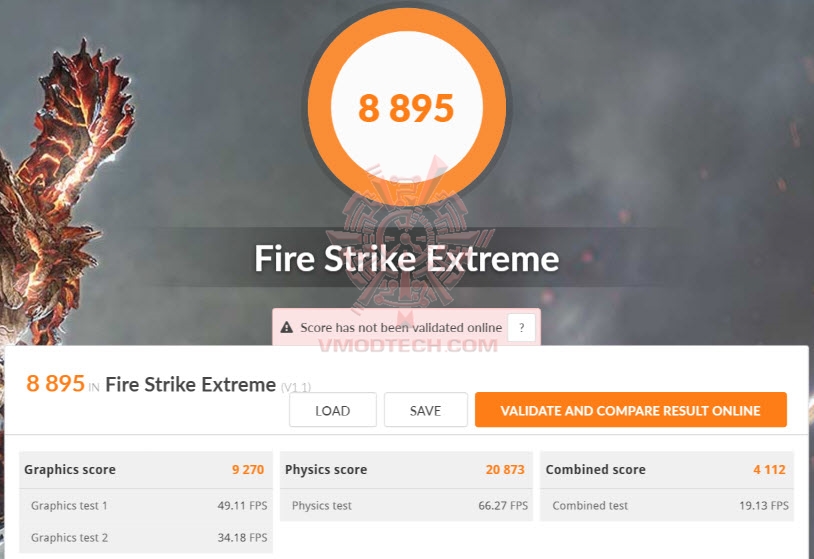Click the orange score circle showing 8 895
814x559 pixels.
(x=406, y=108)
